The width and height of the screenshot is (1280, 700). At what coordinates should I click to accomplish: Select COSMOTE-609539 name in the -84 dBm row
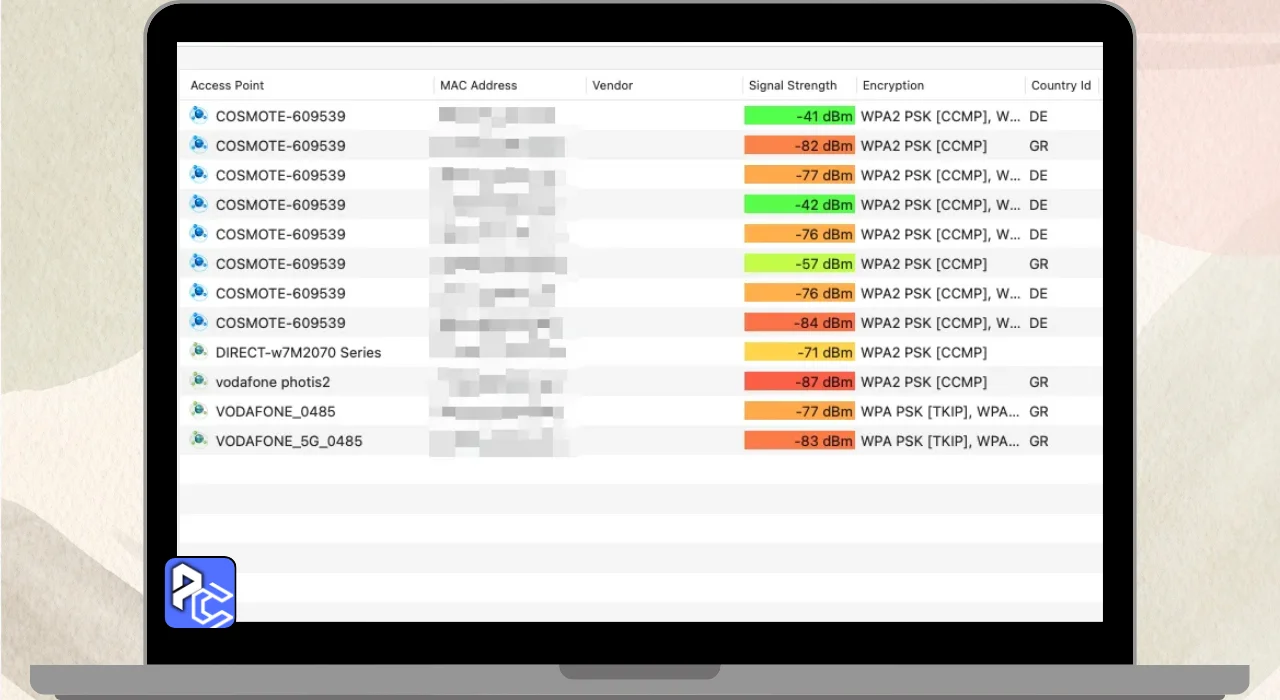[x=280, y=323]
